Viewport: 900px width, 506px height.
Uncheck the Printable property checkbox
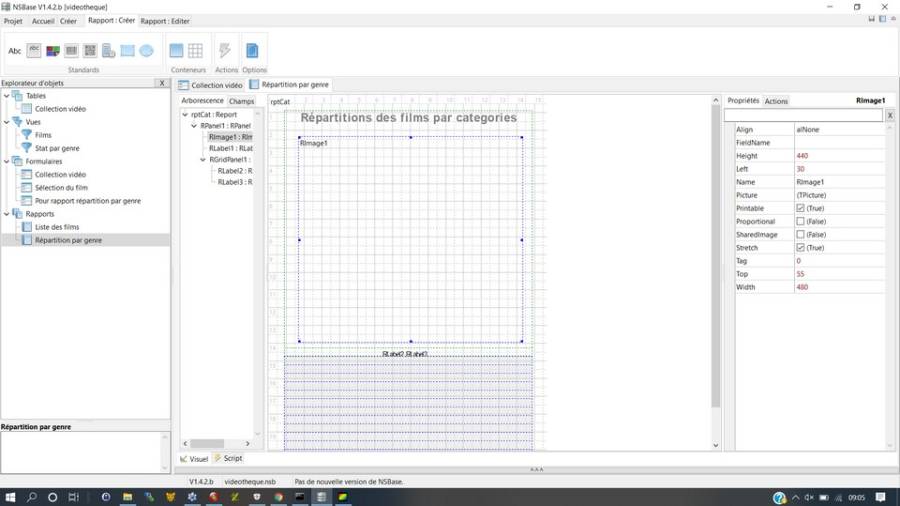800,208
